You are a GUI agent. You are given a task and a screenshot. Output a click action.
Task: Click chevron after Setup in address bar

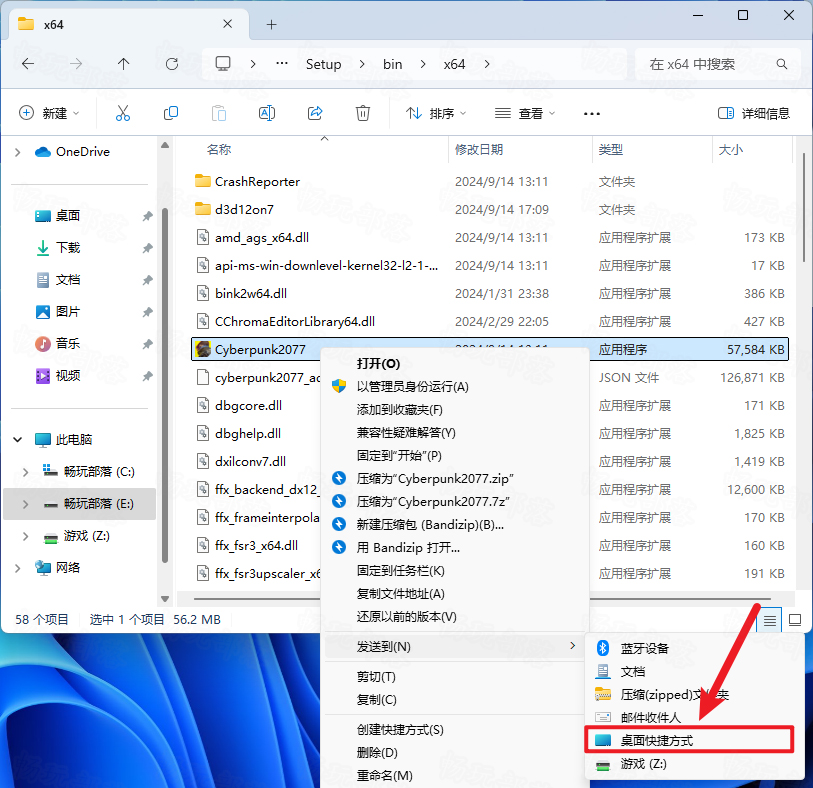pyautogui.click(x=362, y=64)
